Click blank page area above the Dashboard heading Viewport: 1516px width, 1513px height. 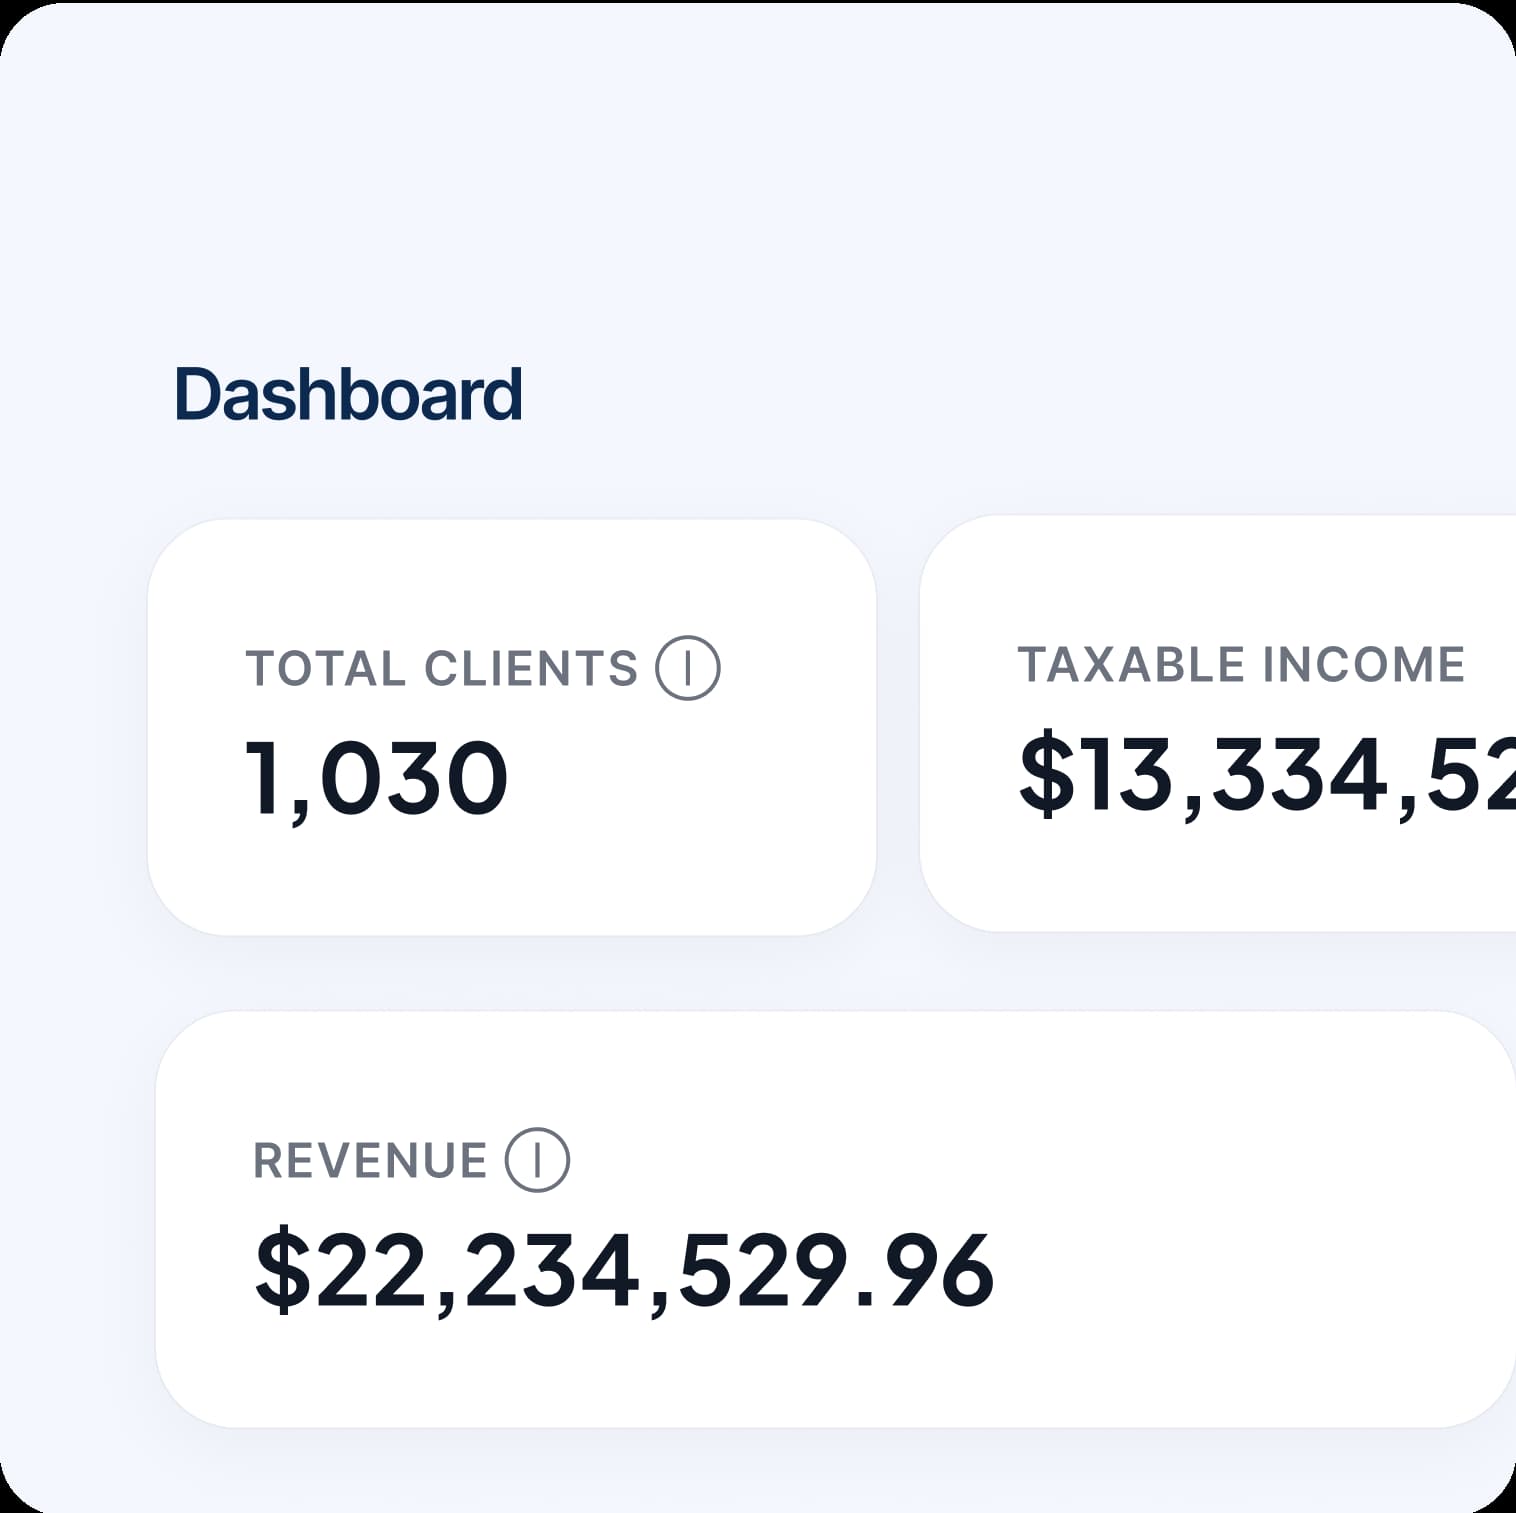700,200
